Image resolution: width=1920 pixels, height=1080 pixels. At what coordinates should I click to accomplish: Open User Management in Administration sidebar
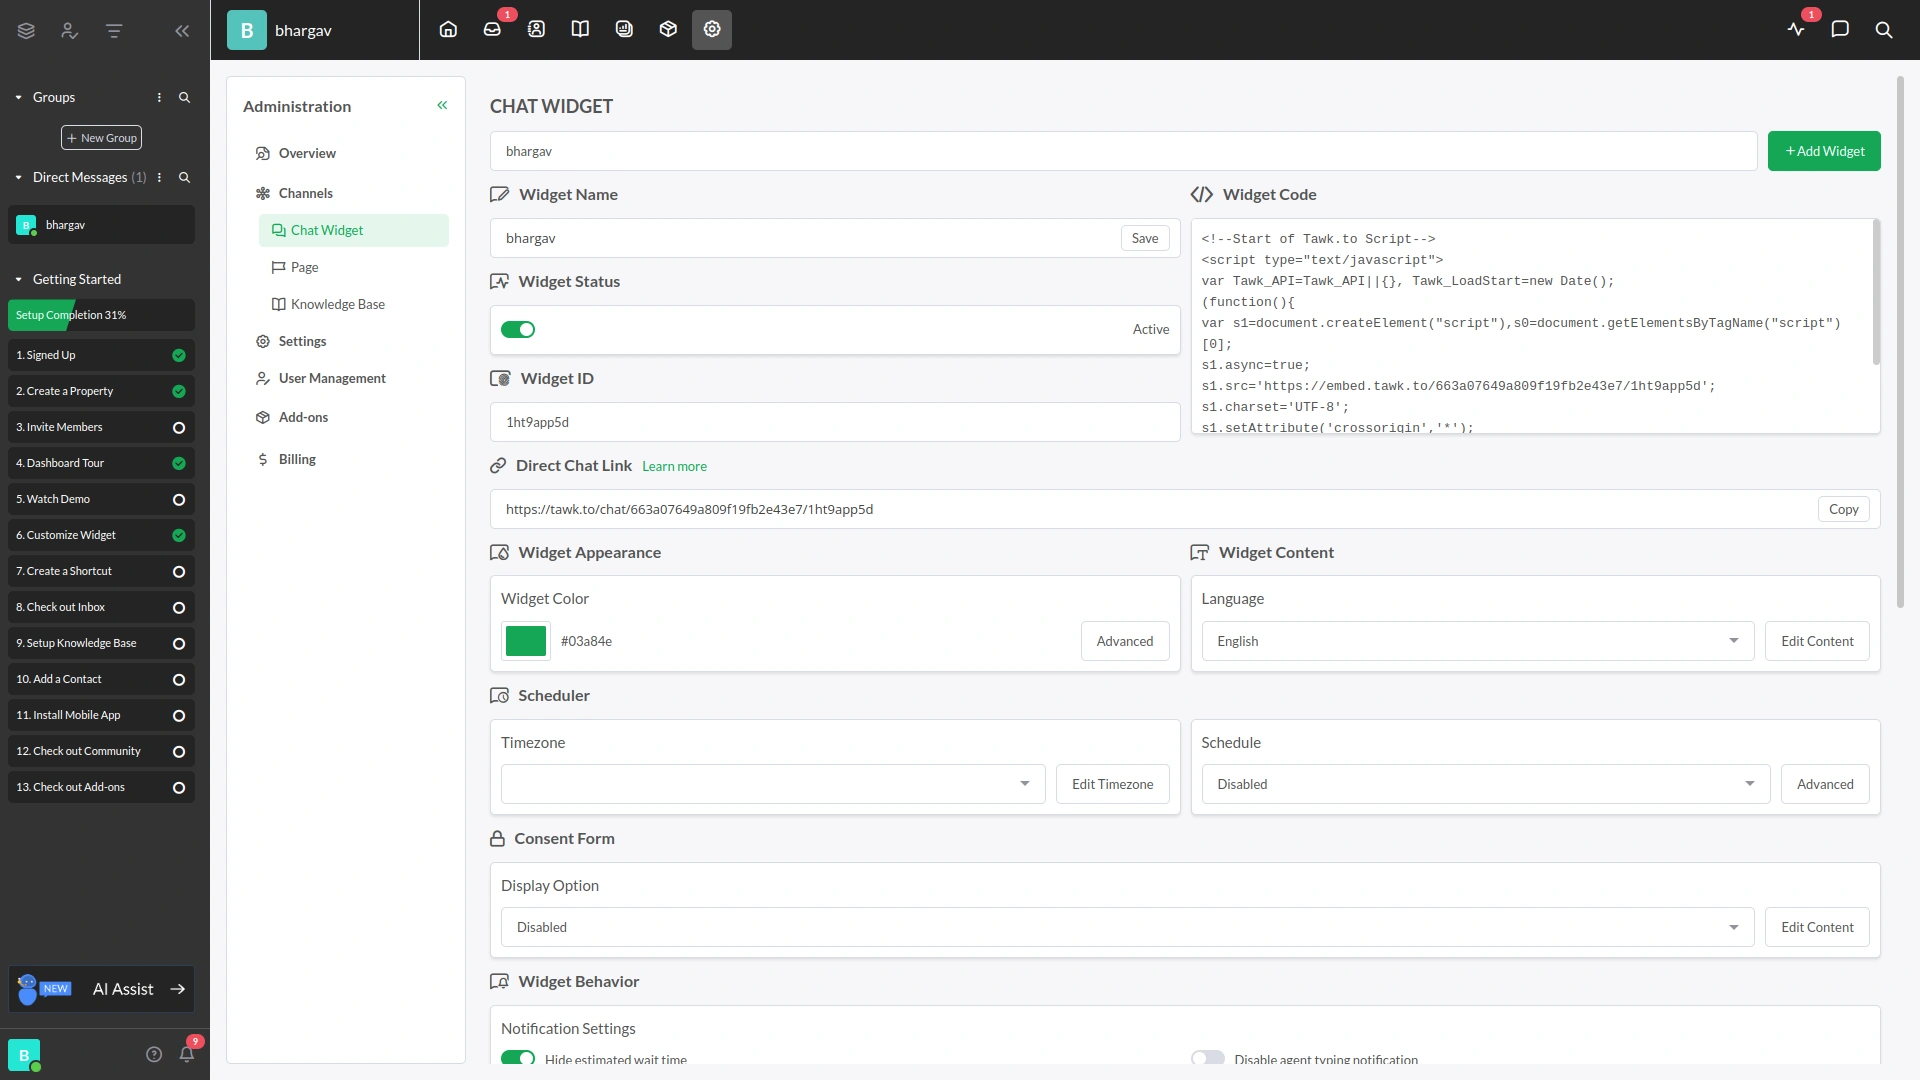point(331,378)
